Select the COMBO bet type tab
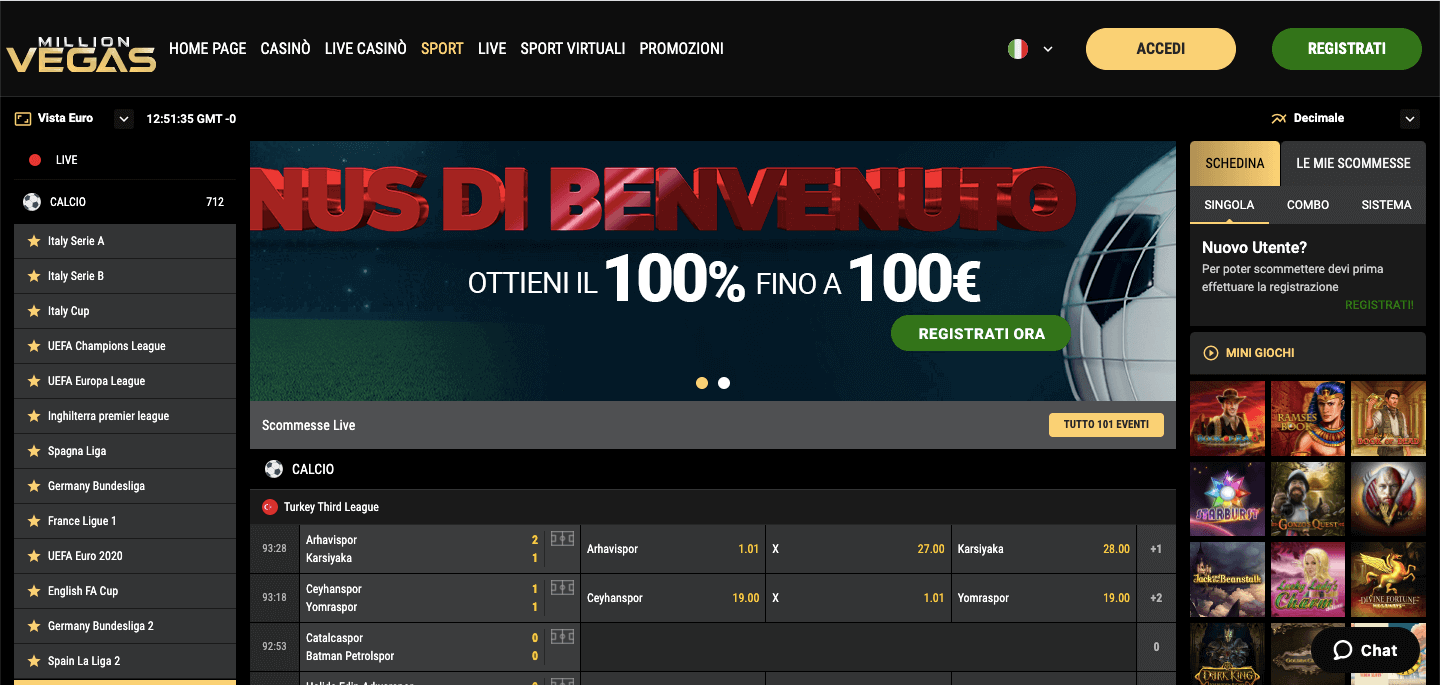 (1308, 205)
